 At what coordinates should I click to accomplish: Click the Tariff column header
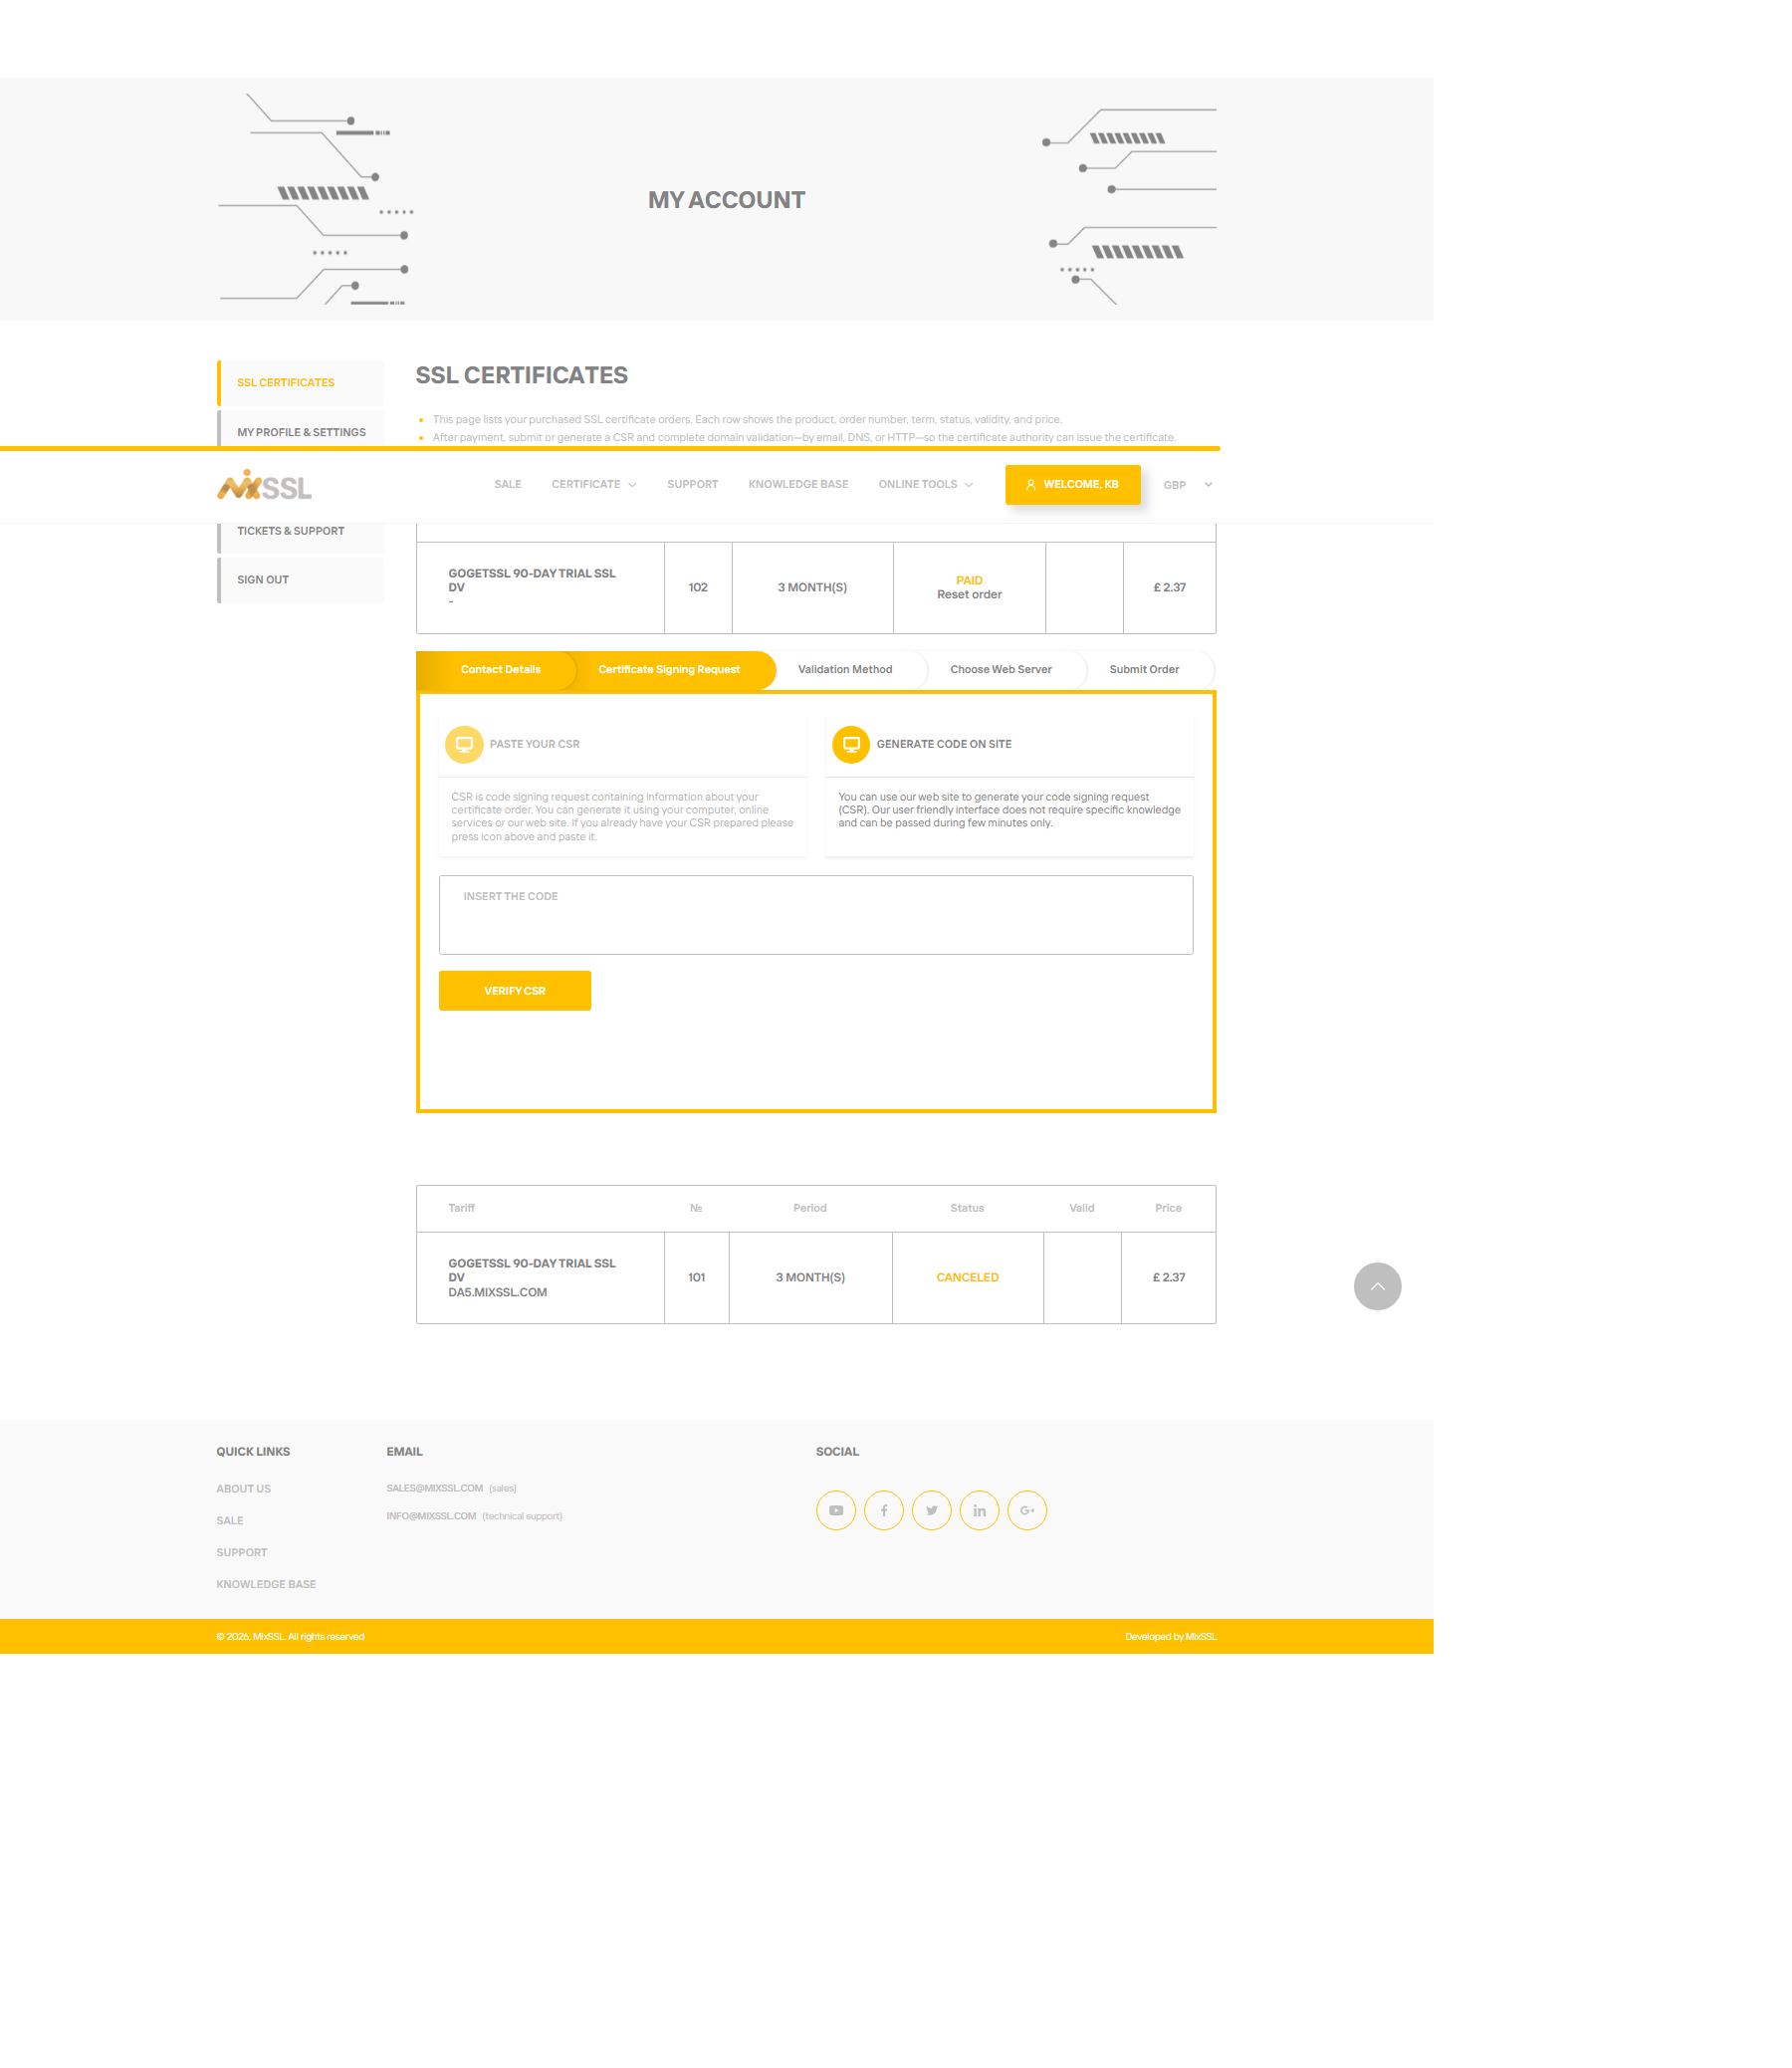461,1208
